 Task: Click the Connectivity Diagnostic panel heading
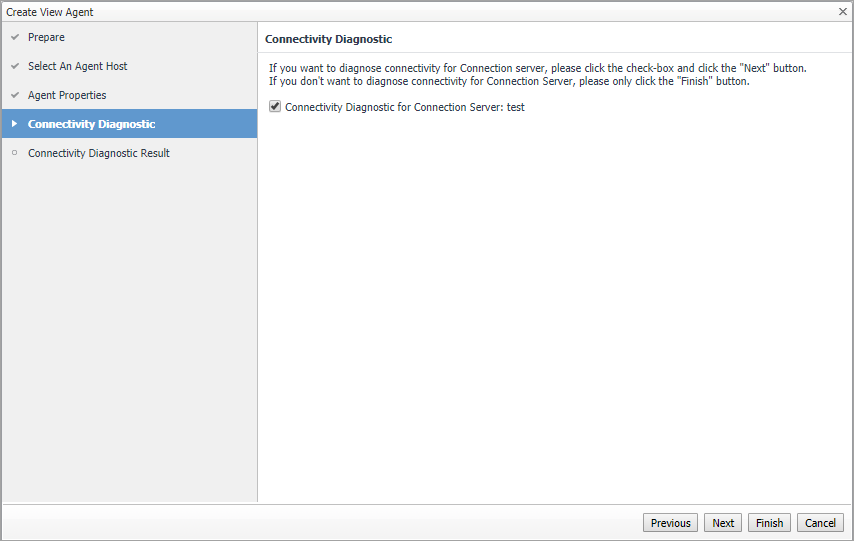click(328, 39)
